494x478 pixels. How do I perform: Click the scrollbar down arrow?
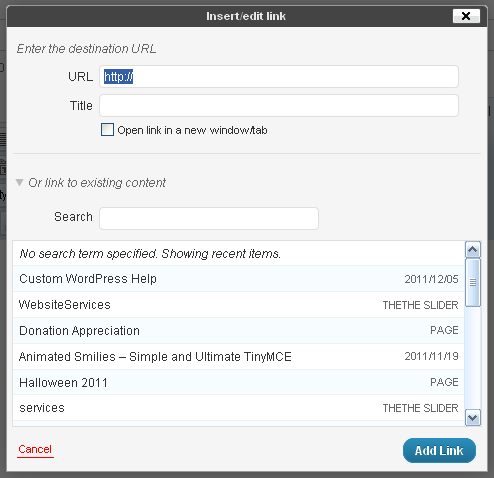[x=473, y=417]
